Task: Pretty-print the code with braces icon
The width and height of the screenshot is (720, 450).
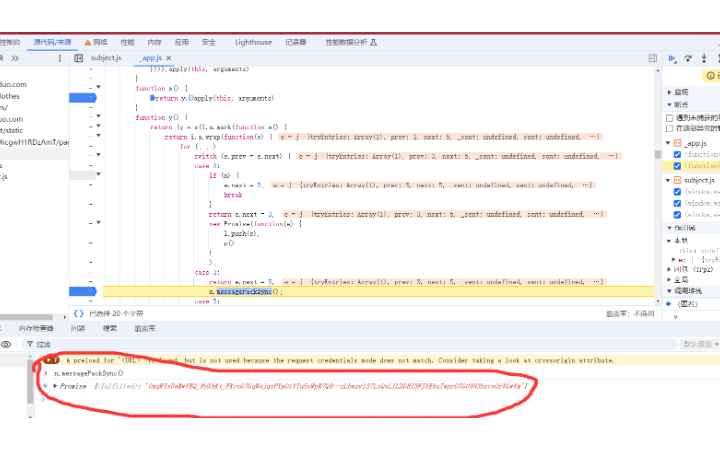Action: tap(79, 313)
